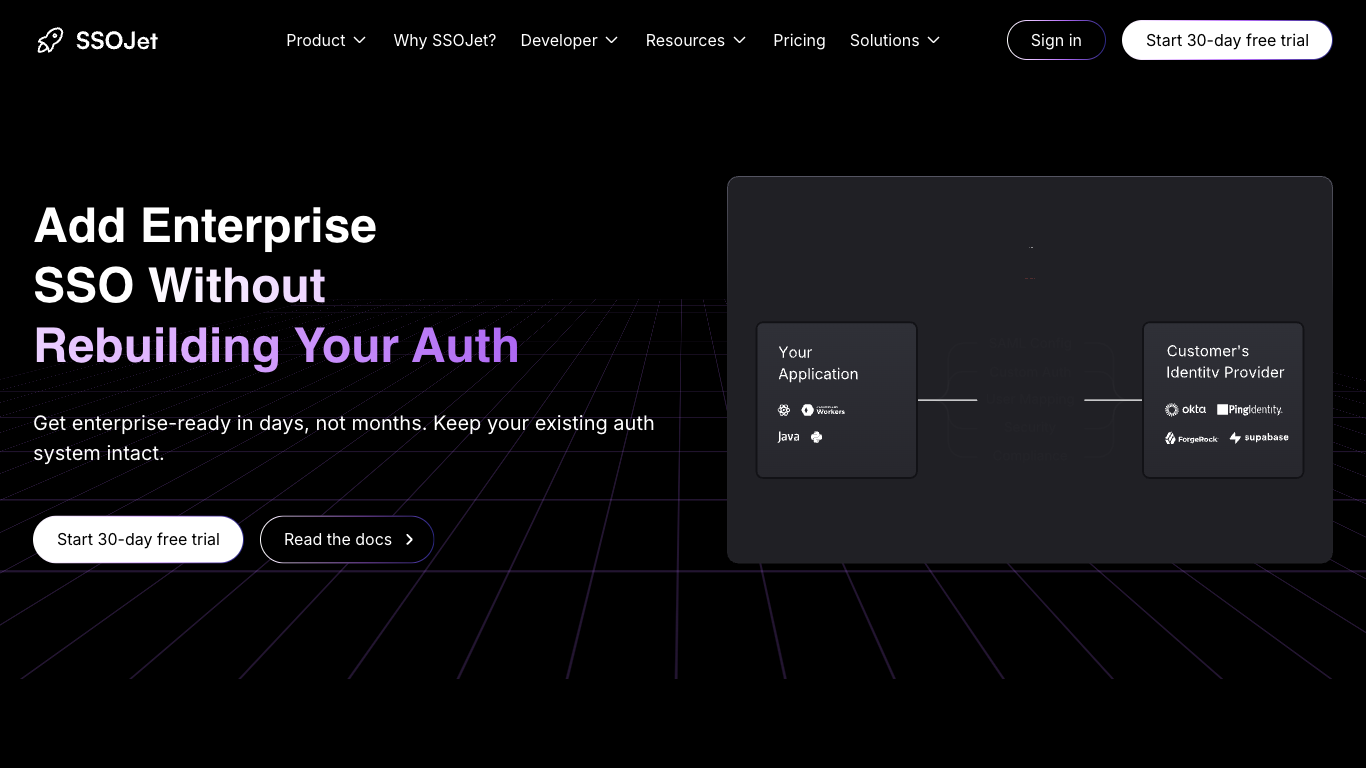Click the Sign in button
1366x768 pixels.
1056,40
